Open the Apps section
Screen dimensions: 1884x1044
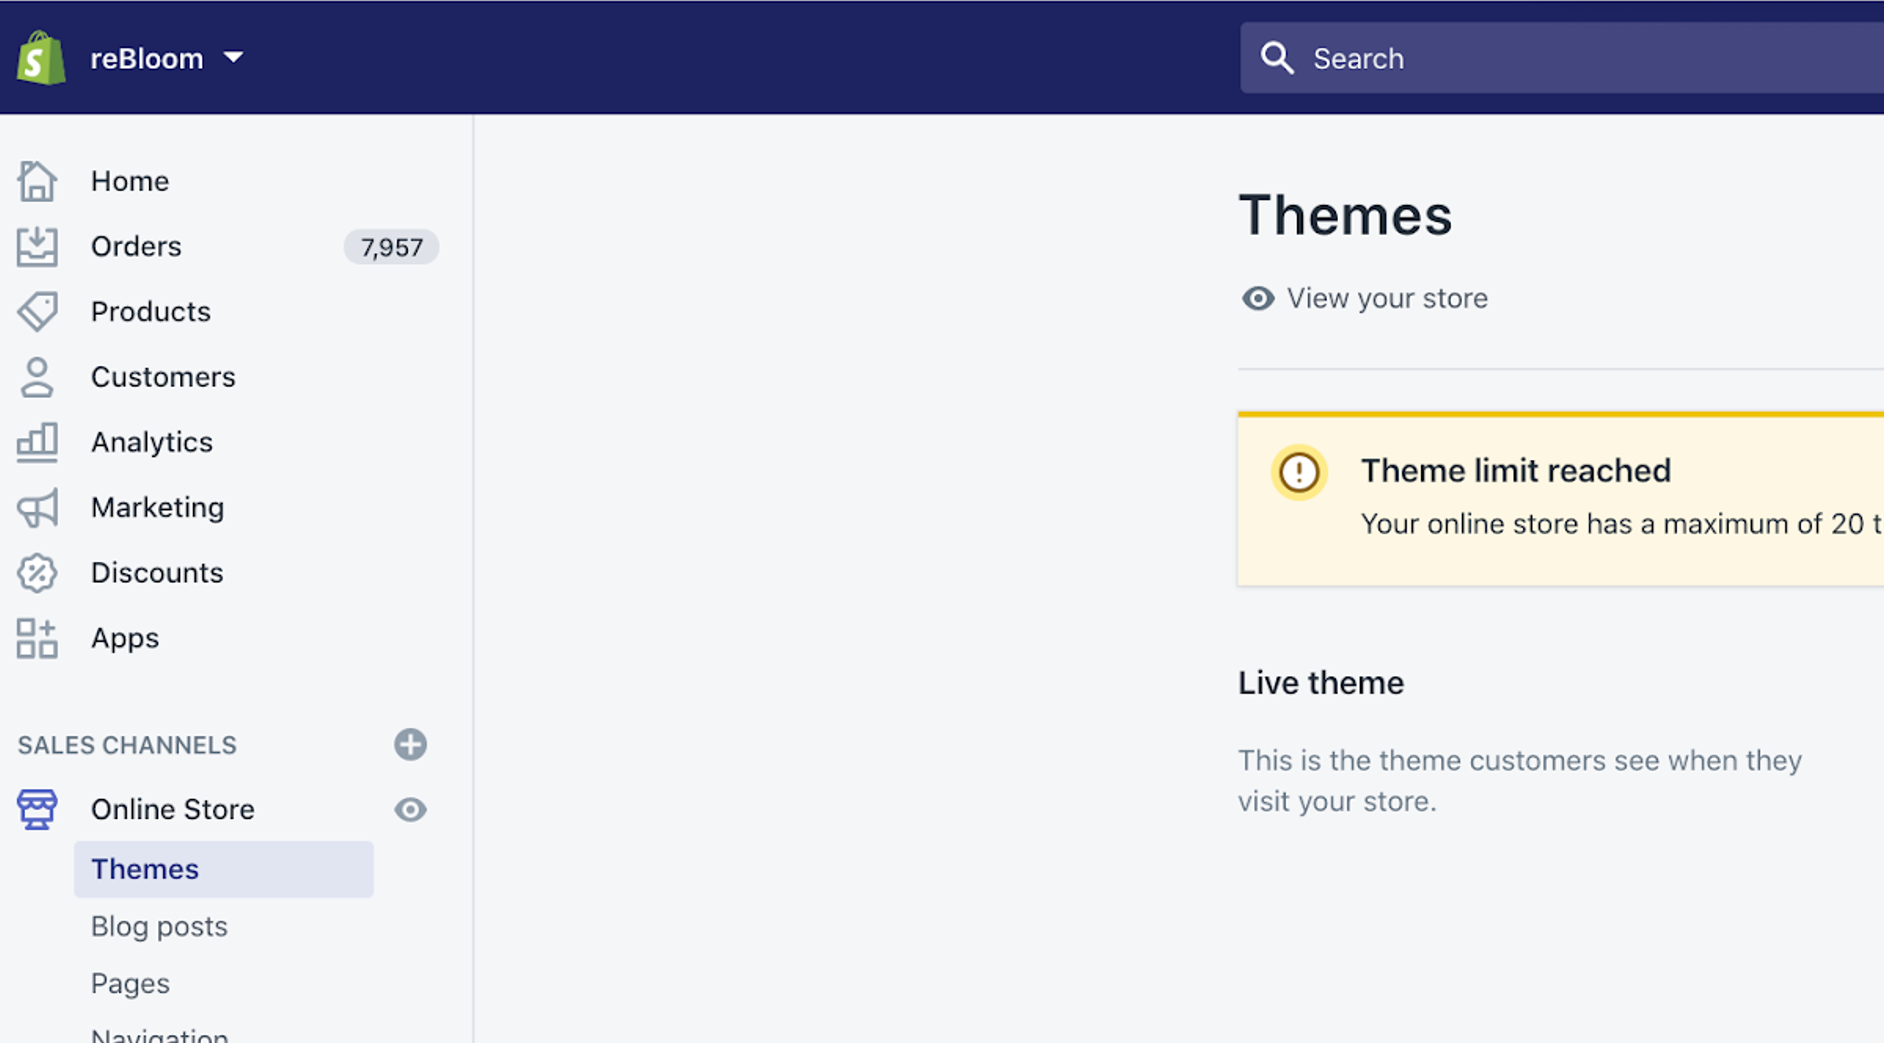pos(125,638)
